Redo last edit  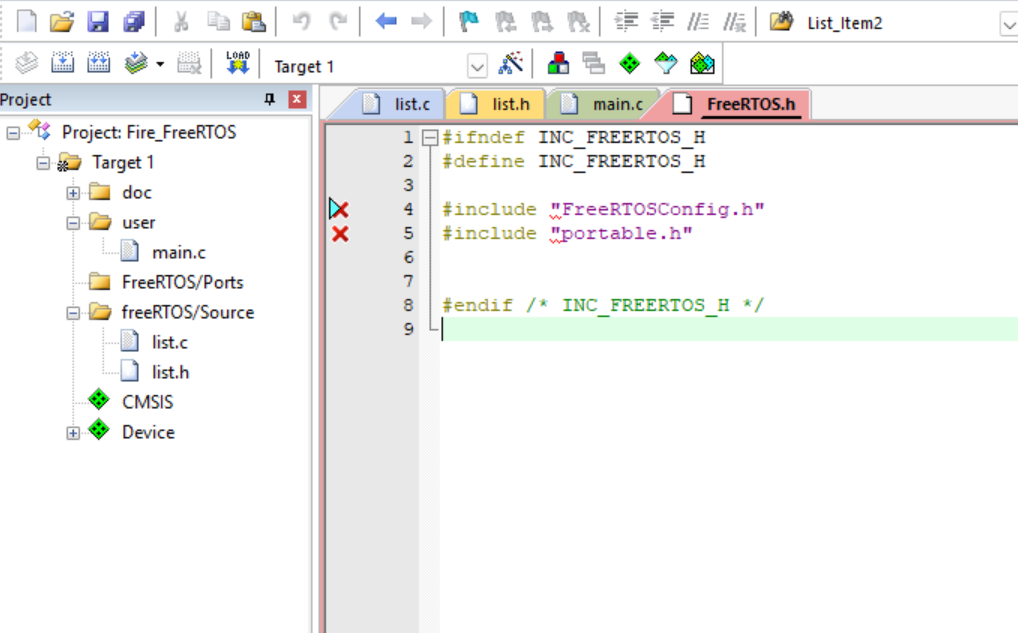(x=338, y=22)
